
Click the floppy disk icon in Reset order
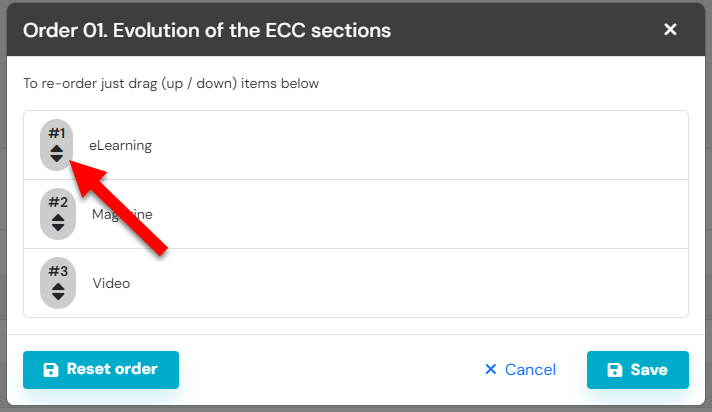point(50,370)
